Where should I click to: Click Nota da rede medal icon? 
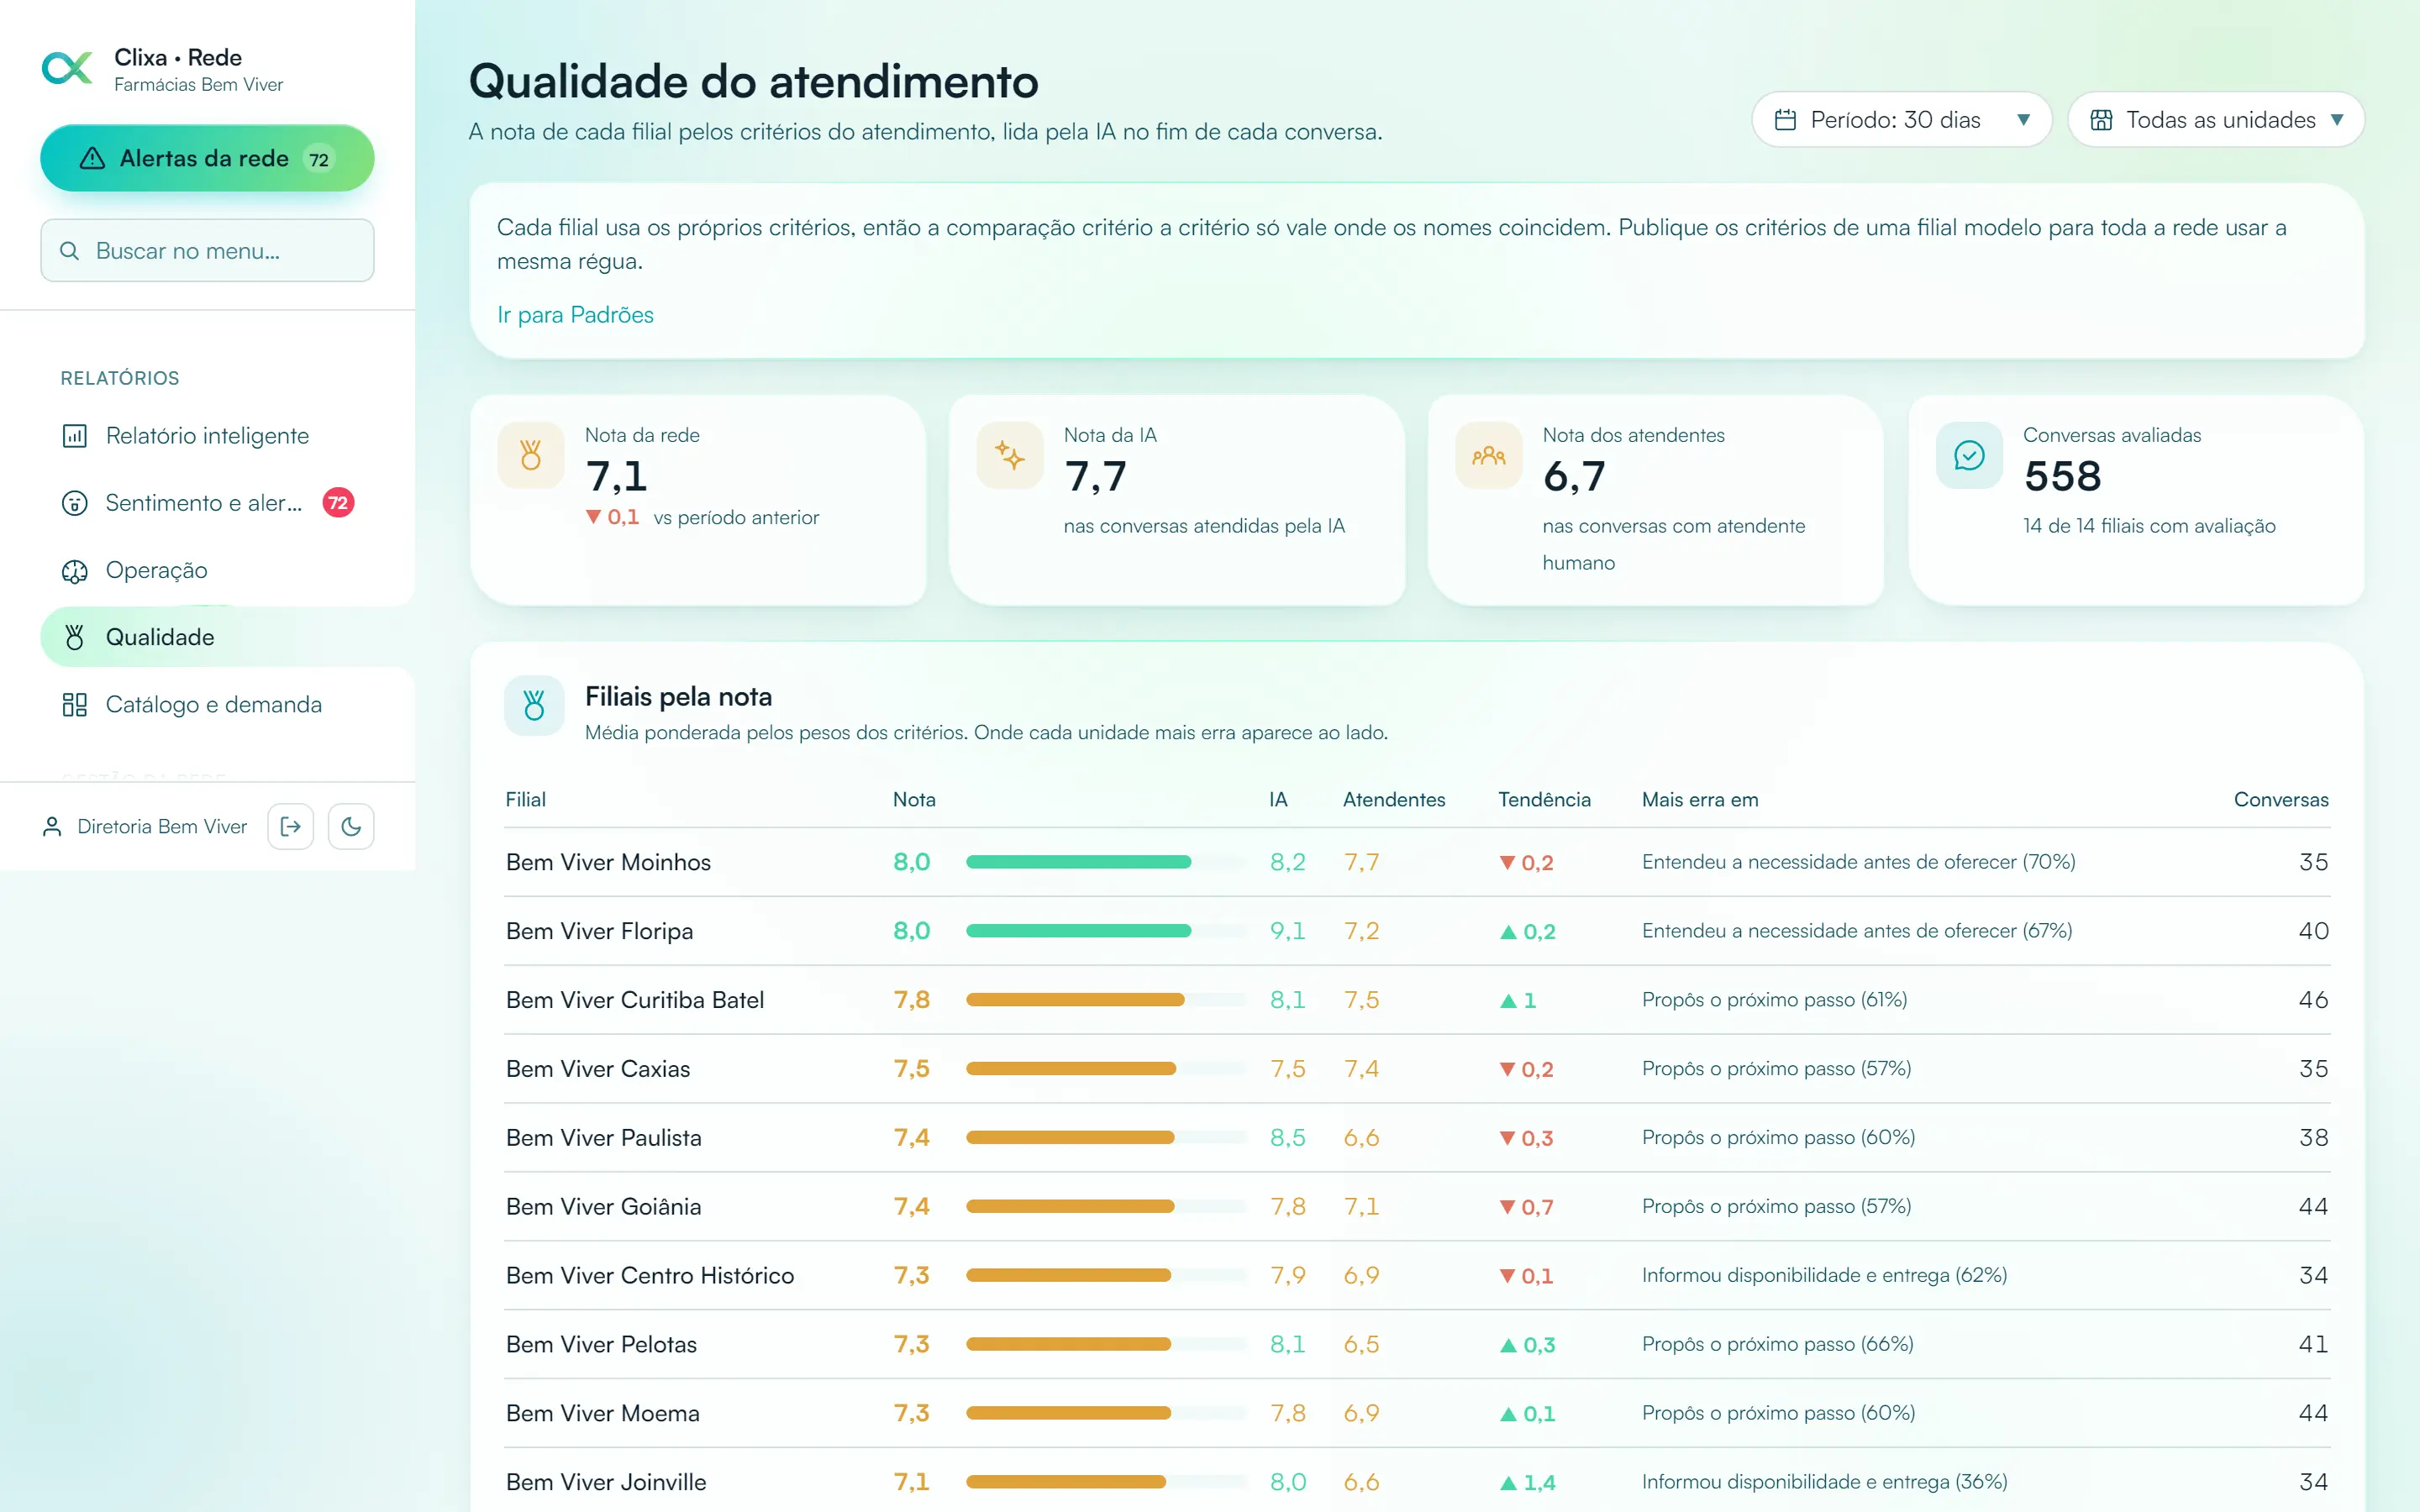tap(531, 456)
